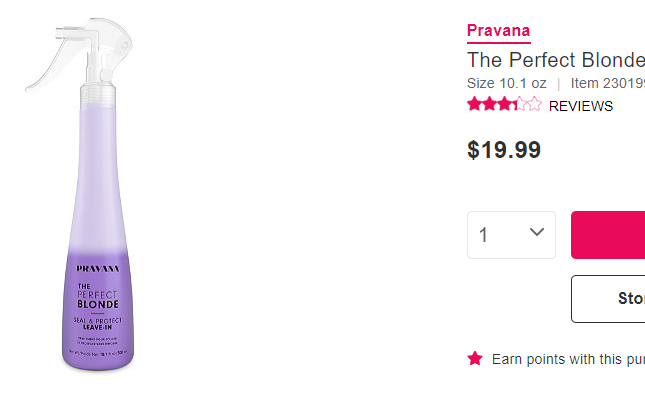
Task: Click the Size 10.1 oz text
Action: [x=508, y=83]
